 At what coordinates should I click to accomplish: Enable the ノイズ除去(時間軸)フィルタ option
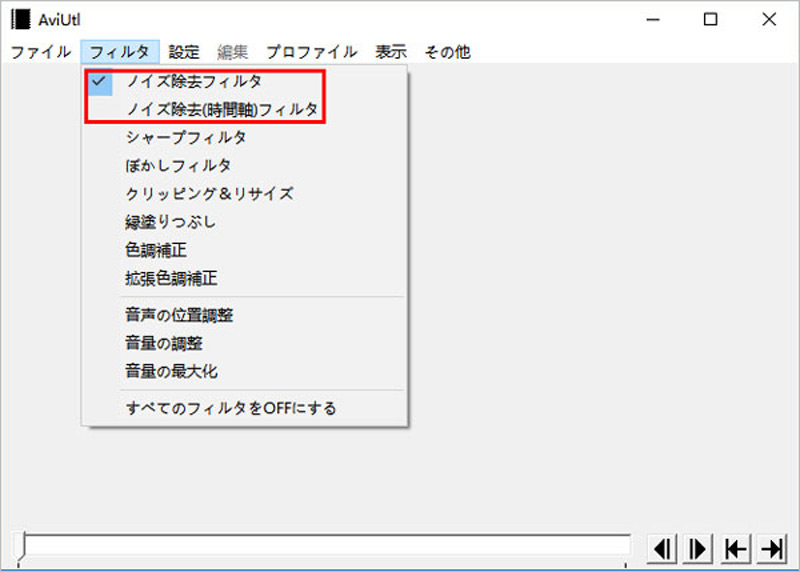point(222,110)
